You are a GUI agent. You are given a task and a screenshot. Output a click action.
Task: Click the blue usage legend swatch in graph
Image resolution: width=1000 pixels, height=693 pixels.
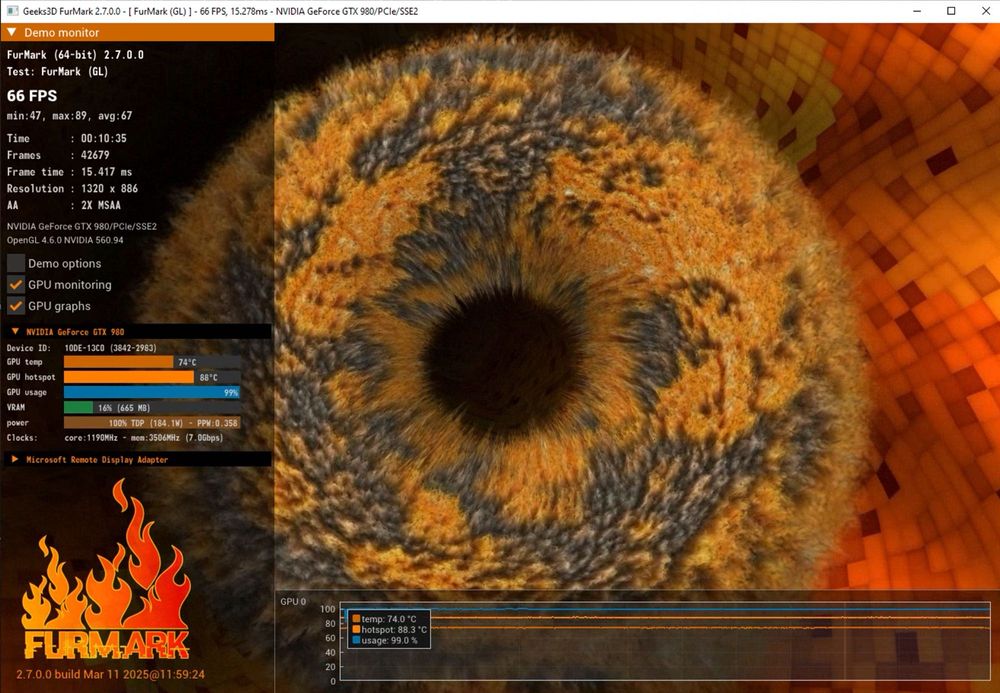pyautogui.click(x=356, y=640)
